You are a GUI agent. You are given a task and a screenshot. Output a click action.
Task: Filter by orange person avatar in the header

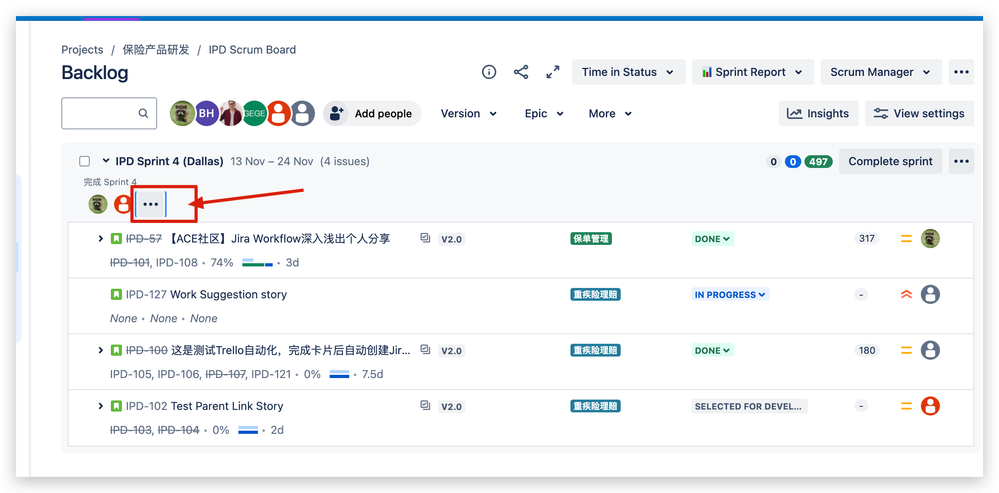[278, 113]
